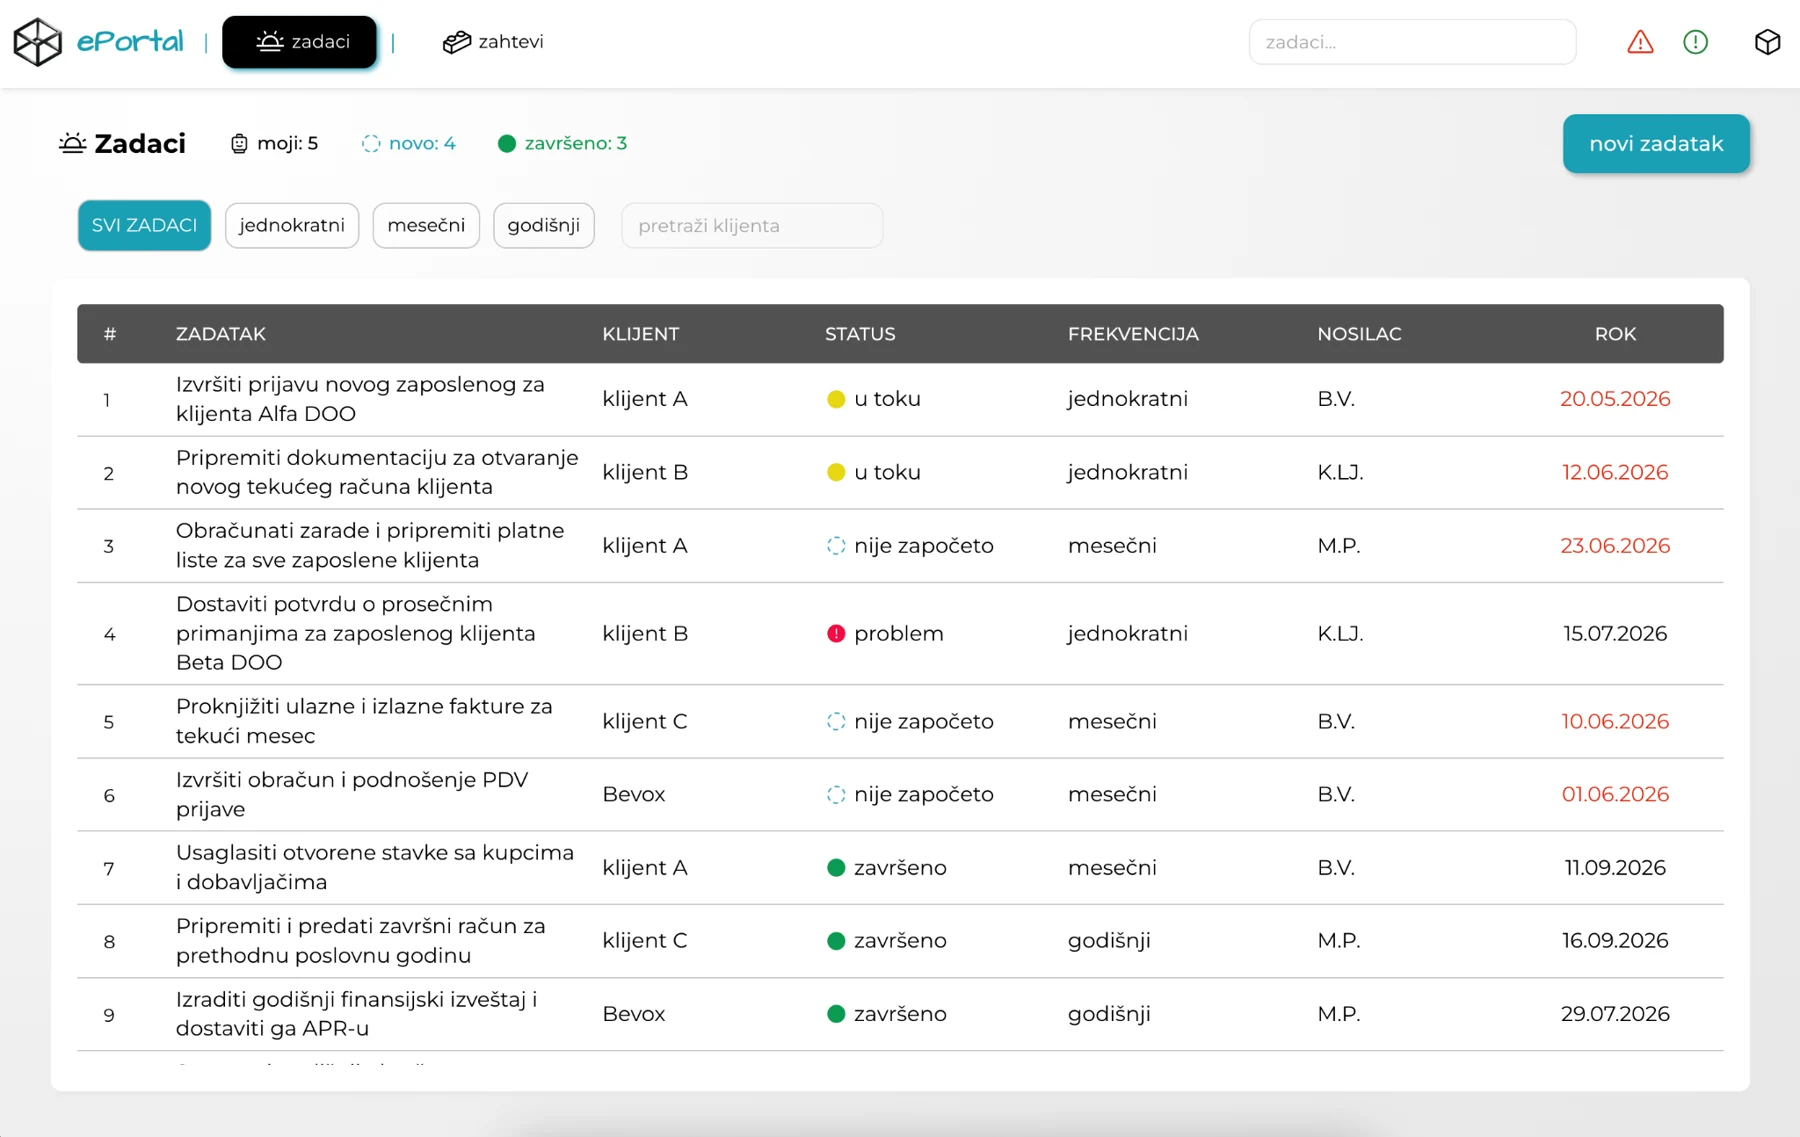Click deadline 01.06.2026

(1615, 795)
